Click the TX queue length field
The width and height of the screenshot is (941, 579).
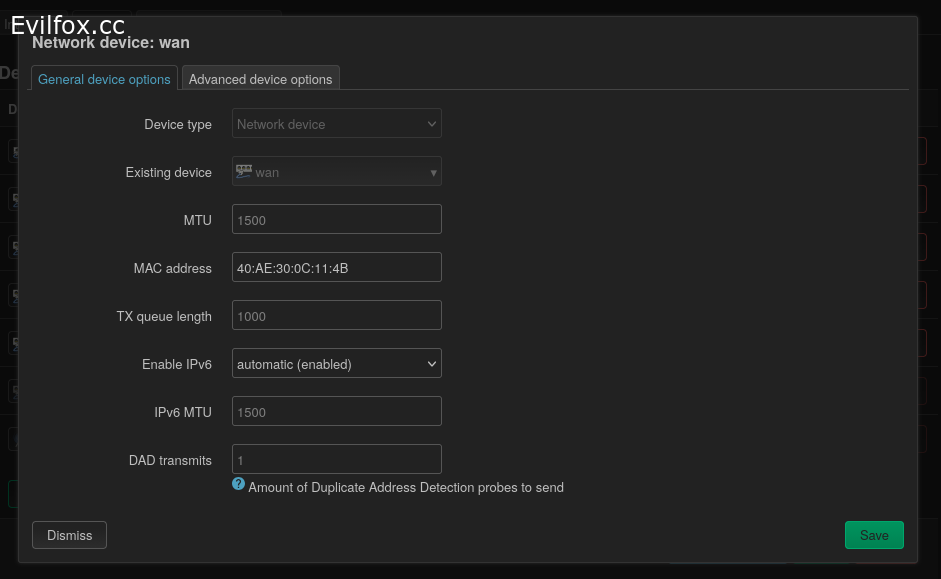336,316
